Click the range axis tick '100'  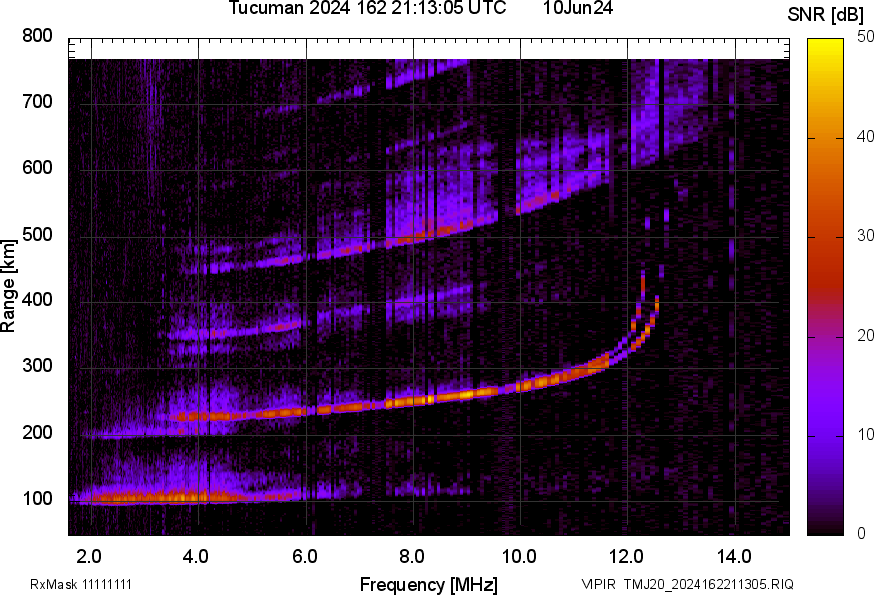37,499
